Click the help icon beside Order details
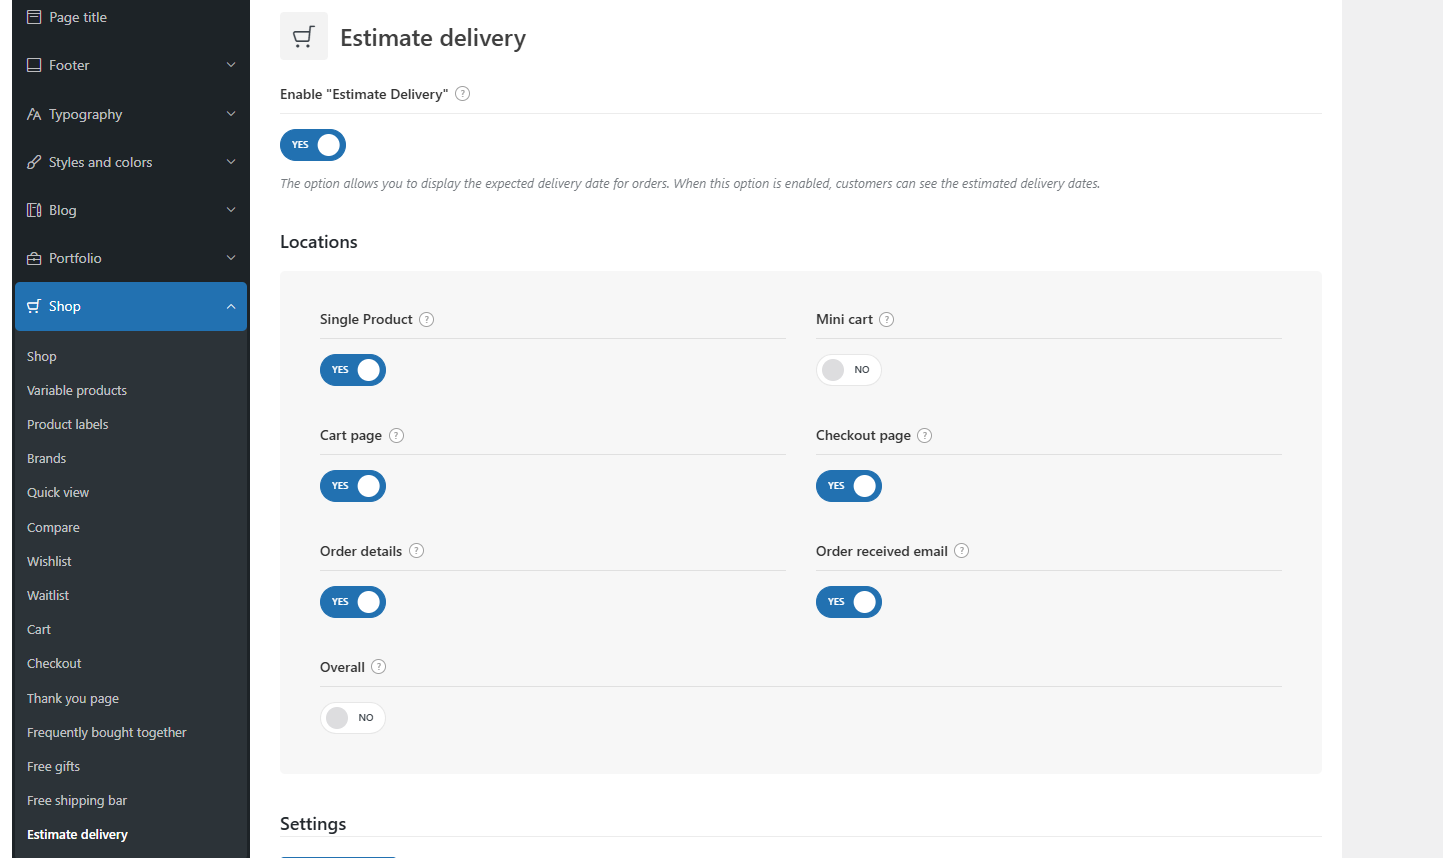 (x=416, y=551)
